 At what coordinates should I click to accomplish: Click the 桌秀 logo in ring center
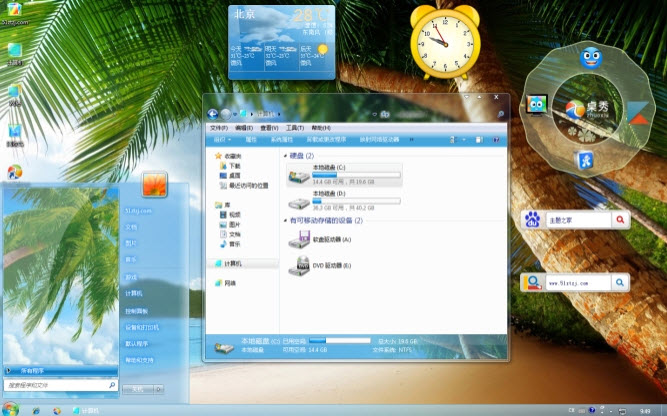tap(587, 110)
